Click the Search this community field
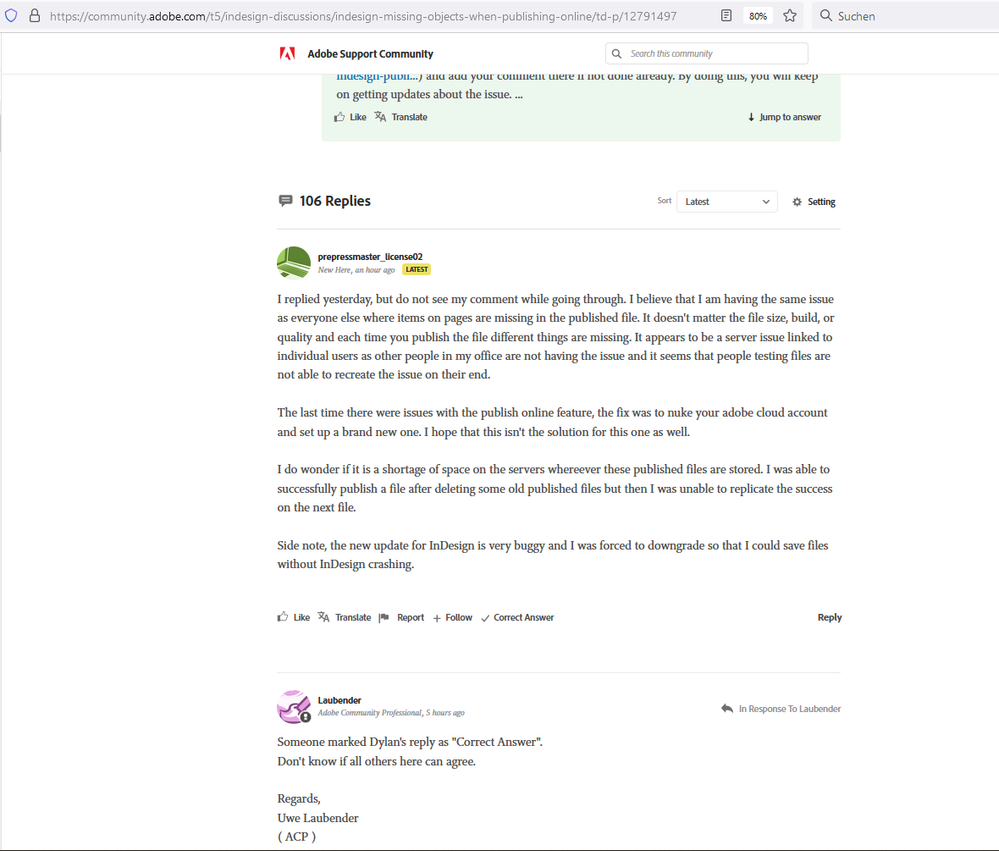Viewport: 999px width, 851px height. 707,54
